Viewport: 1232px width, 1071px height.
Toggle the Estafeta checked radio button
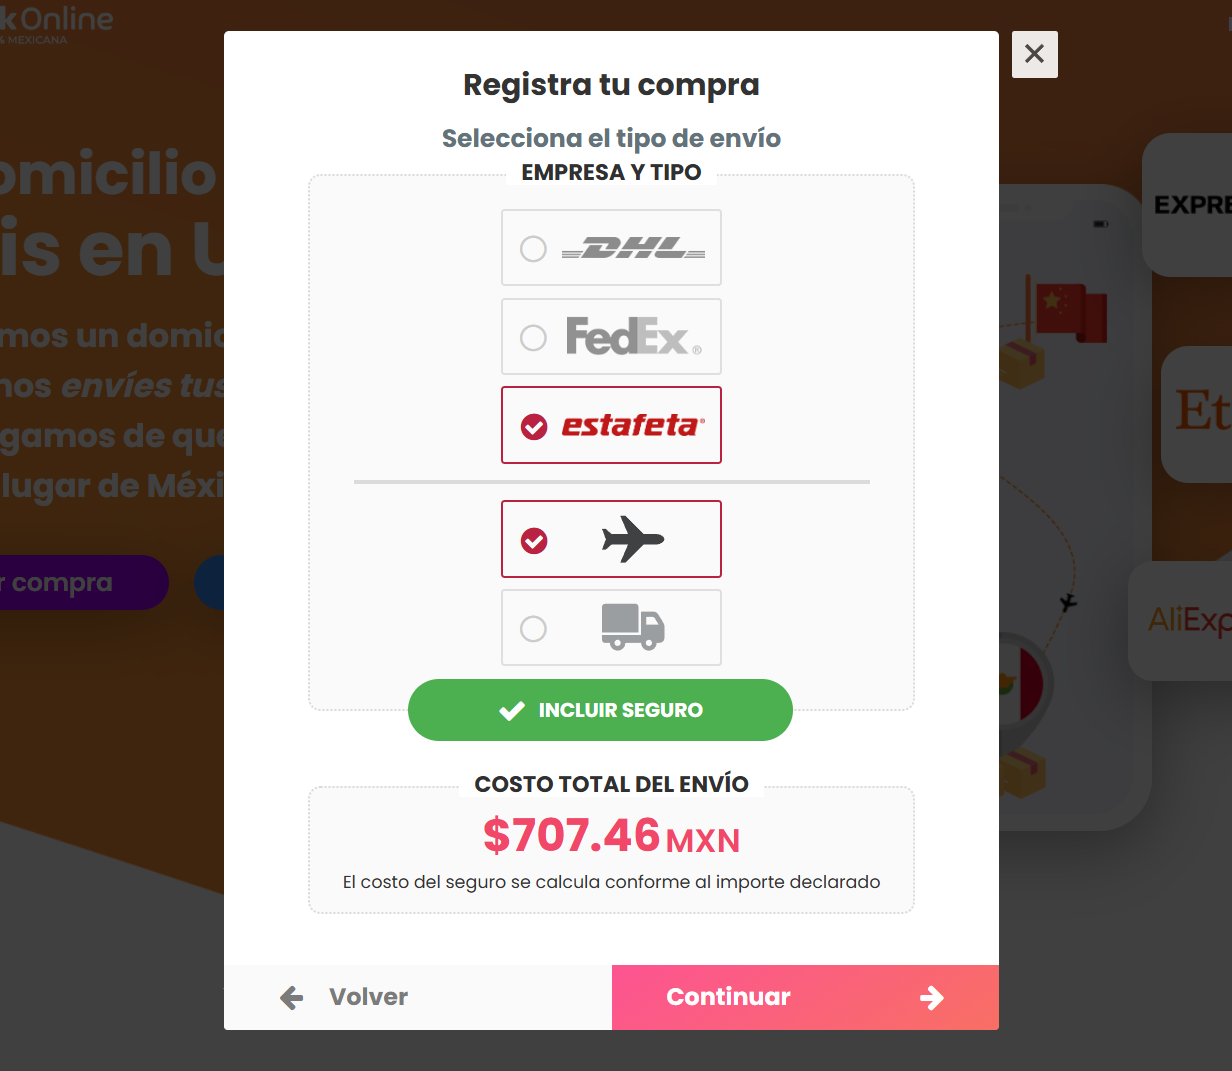pos(534,427)
